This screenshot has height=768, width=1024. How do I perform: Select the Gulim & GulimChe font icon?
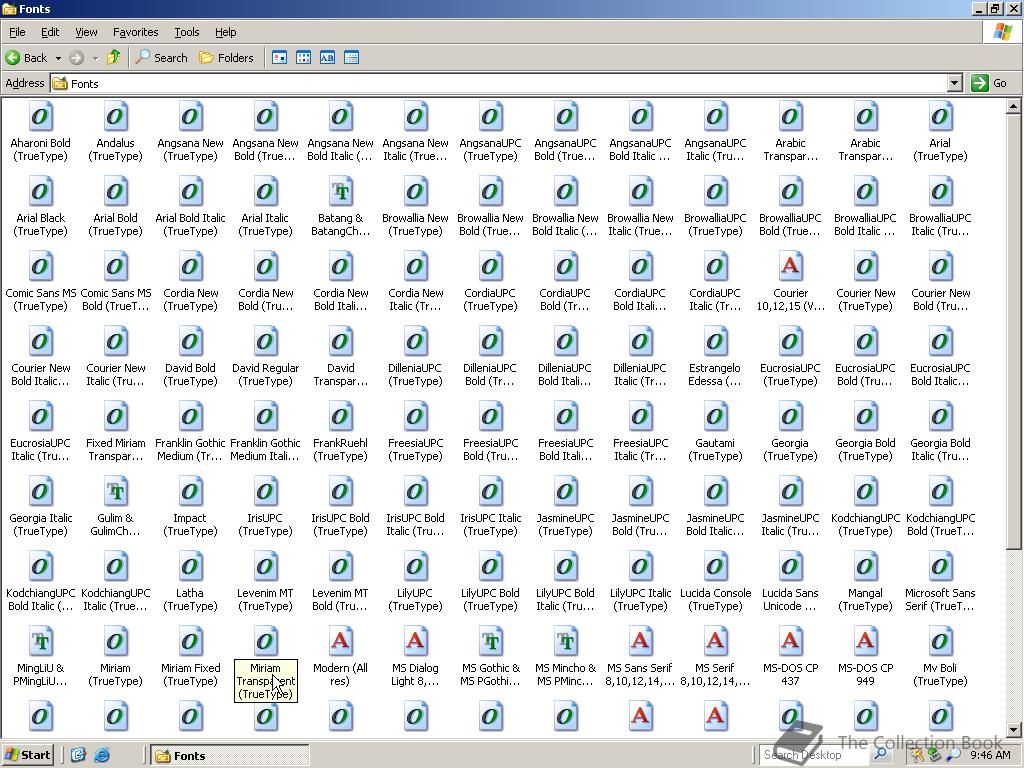point(116,493)
